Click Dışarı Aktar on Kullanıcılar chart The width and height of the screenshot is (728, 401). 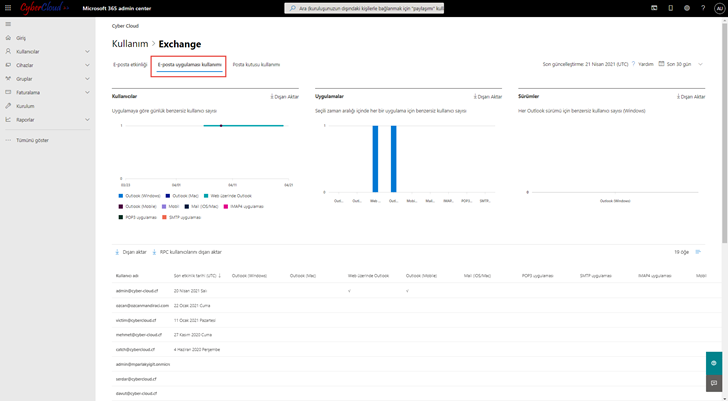point(284,97)
